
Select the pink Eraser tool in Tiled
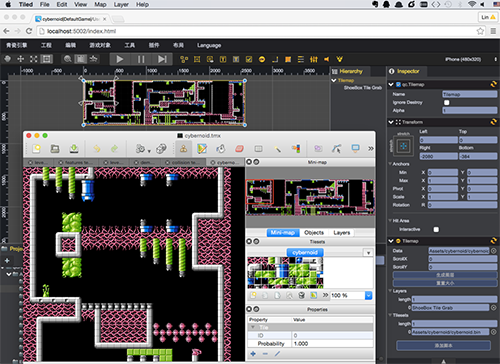[x=239, y=148]
